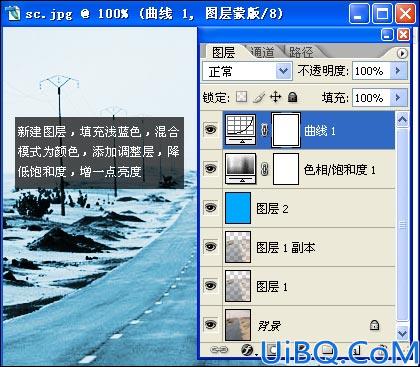Click the sc.jpg window title text
The height and width of the screenshot is (367, 420).
pos(154,14)
